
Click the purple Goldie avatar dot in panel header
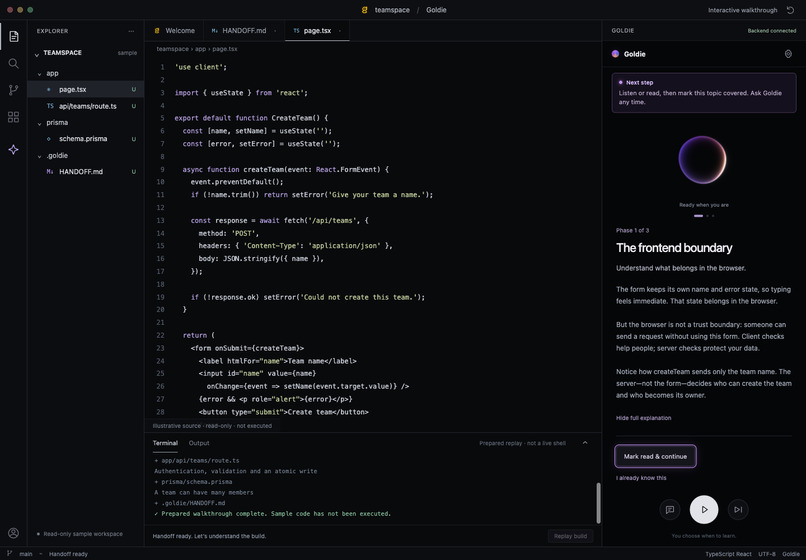pos(615,54)
